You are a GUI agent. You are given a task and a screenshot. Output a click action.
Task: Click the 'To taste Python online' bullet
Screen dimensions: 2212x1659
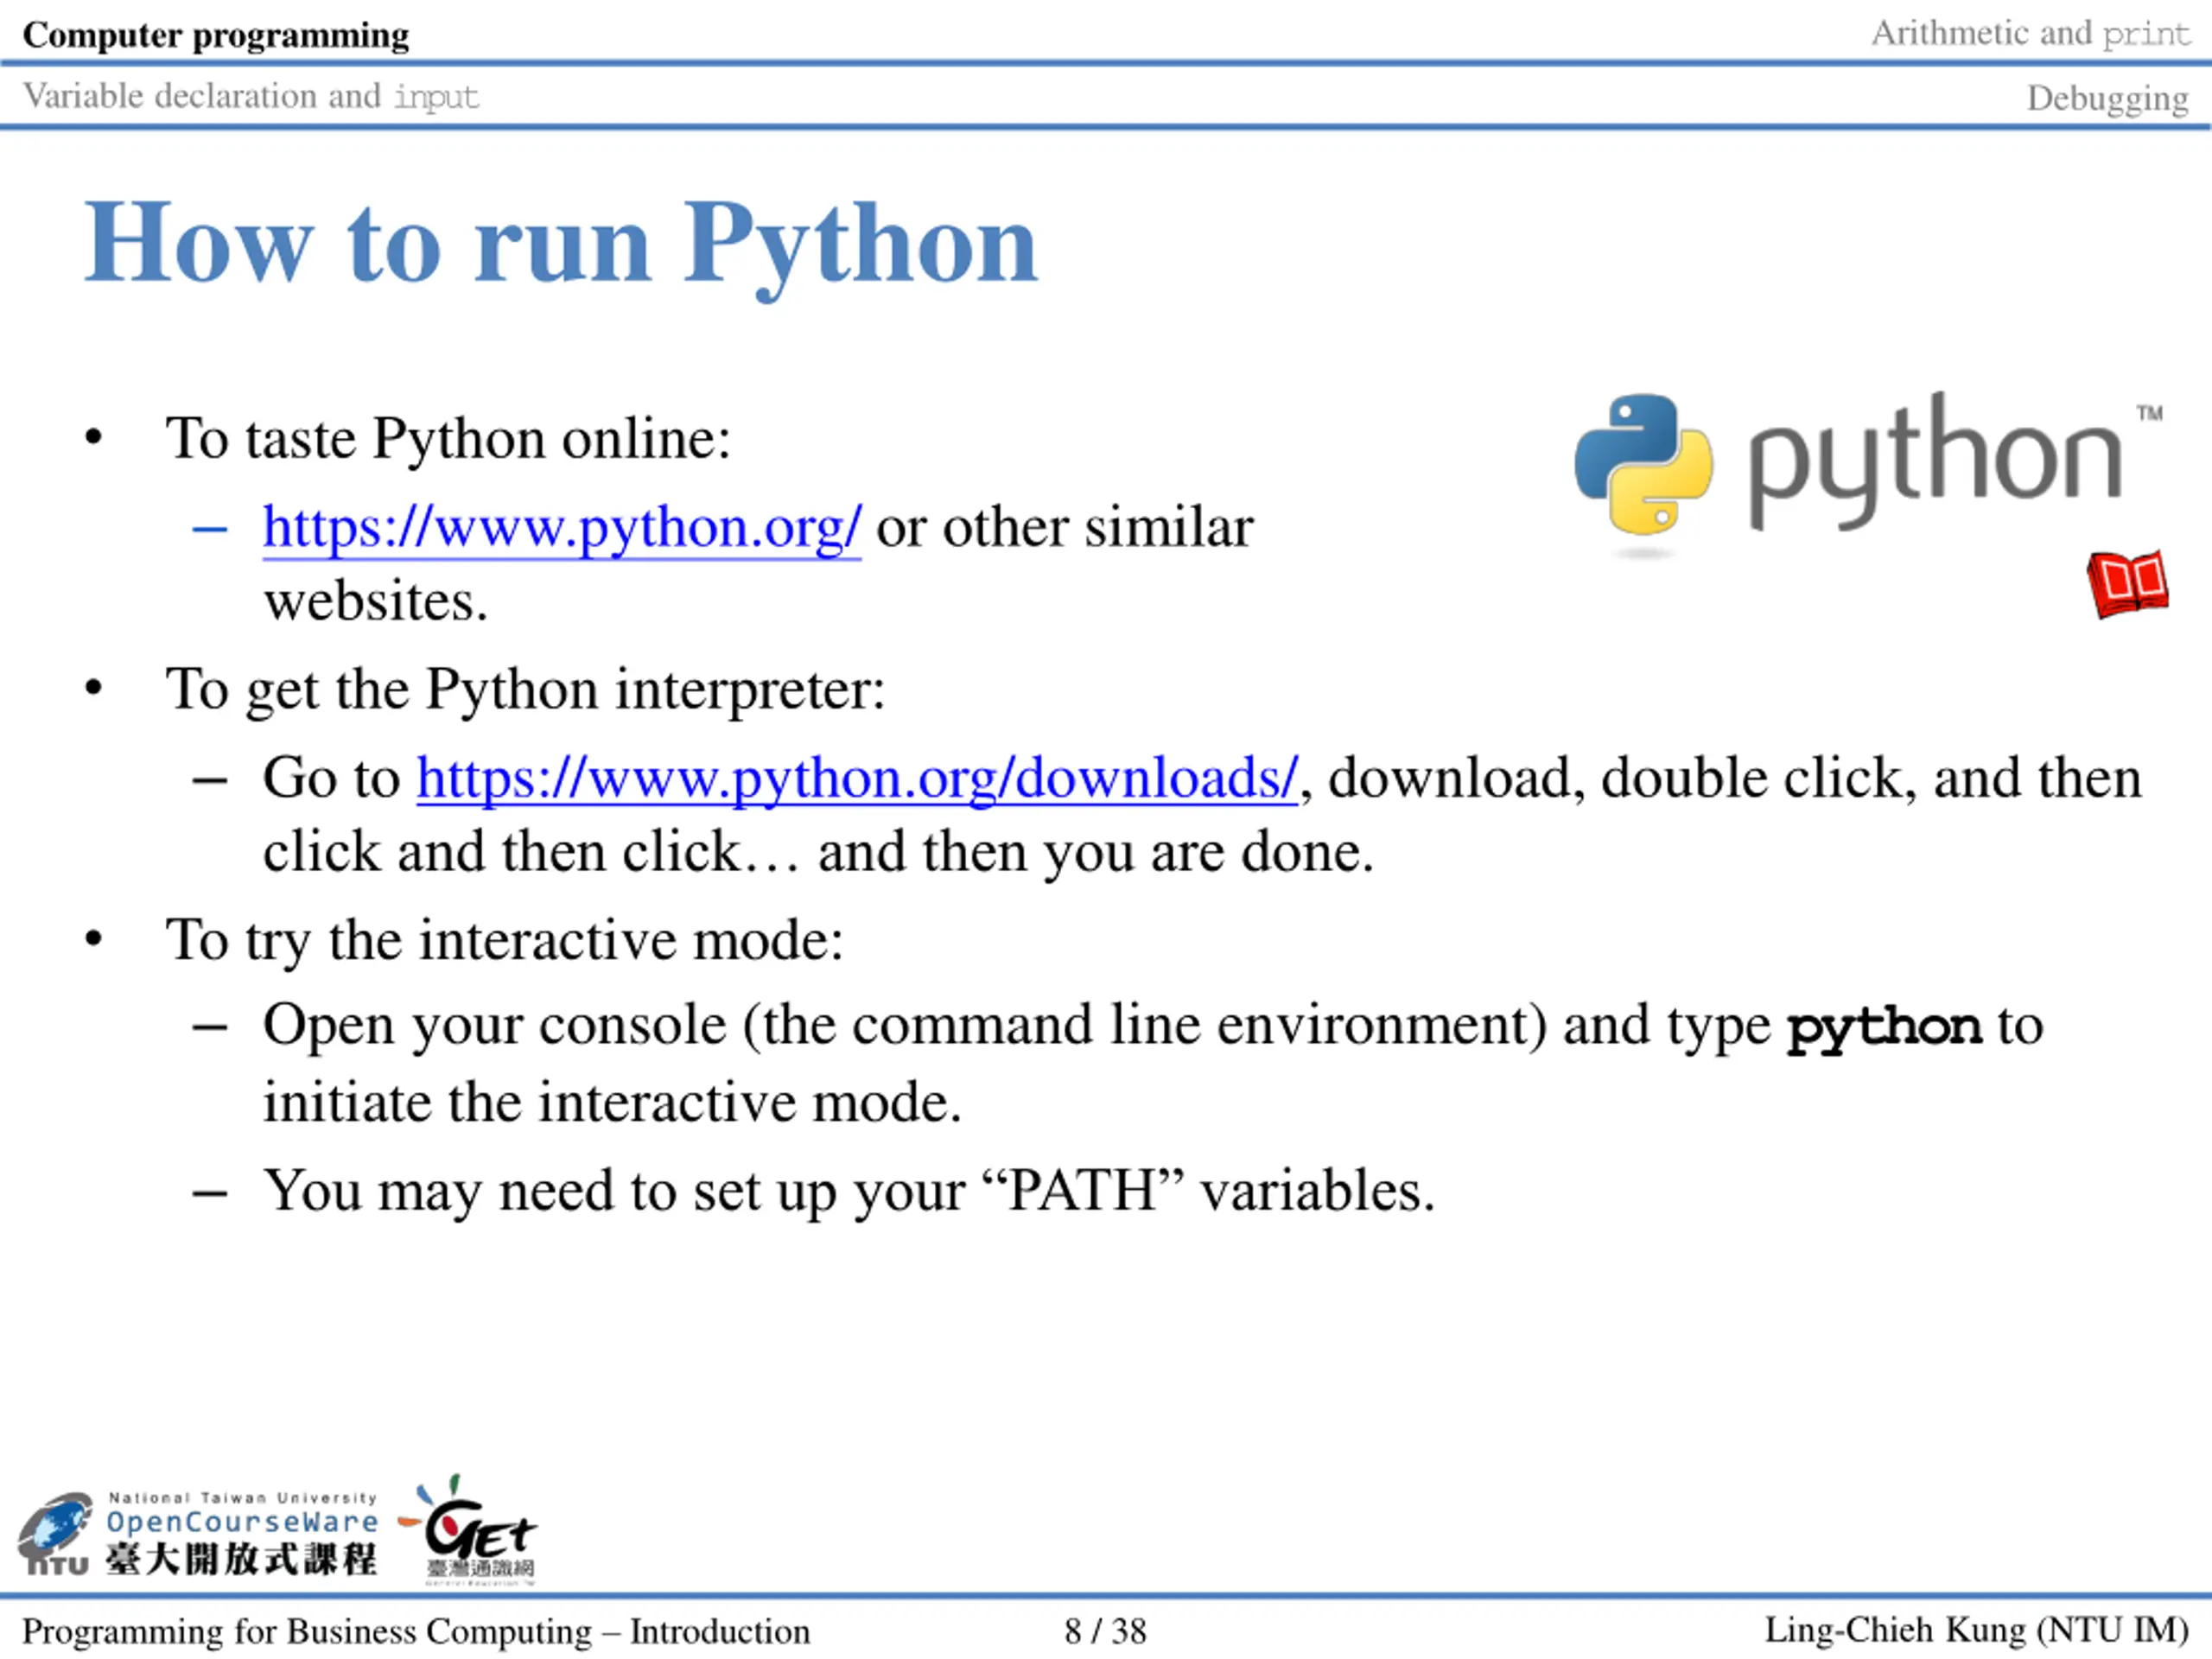448,438
